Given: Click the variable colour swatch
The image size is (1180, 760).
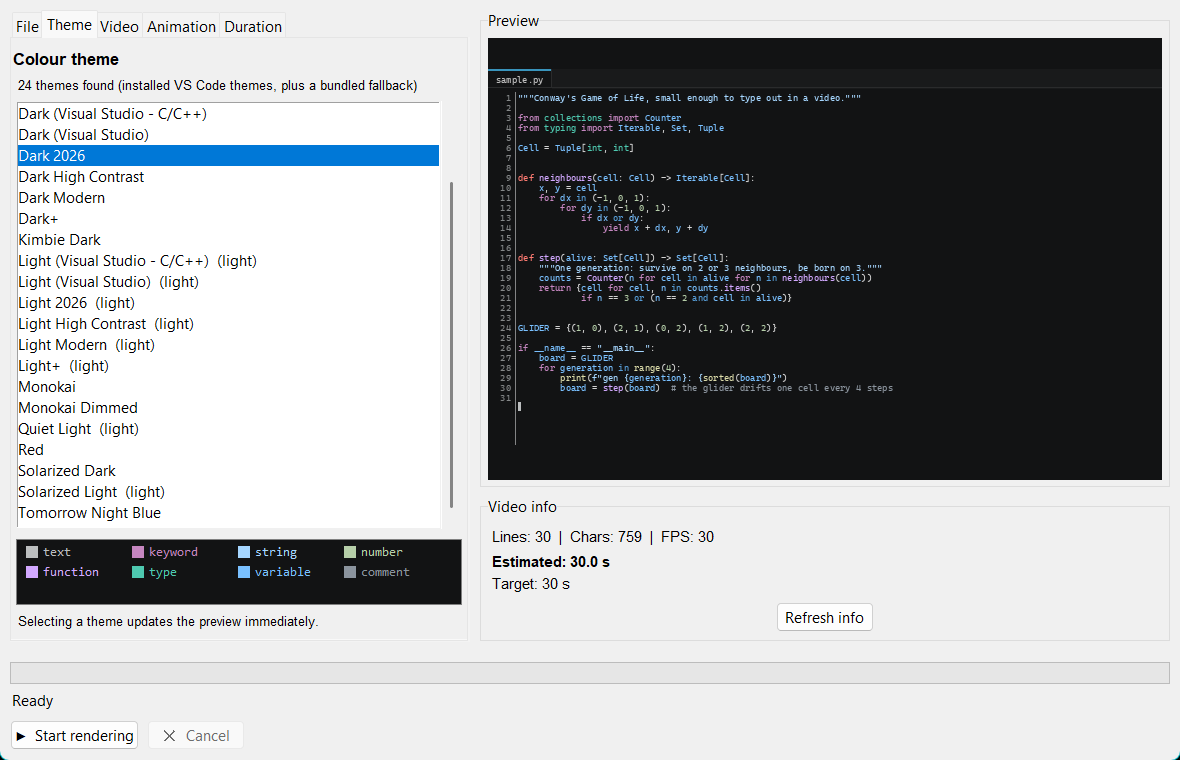Looking at the screenshot, I should pos(244,572).
